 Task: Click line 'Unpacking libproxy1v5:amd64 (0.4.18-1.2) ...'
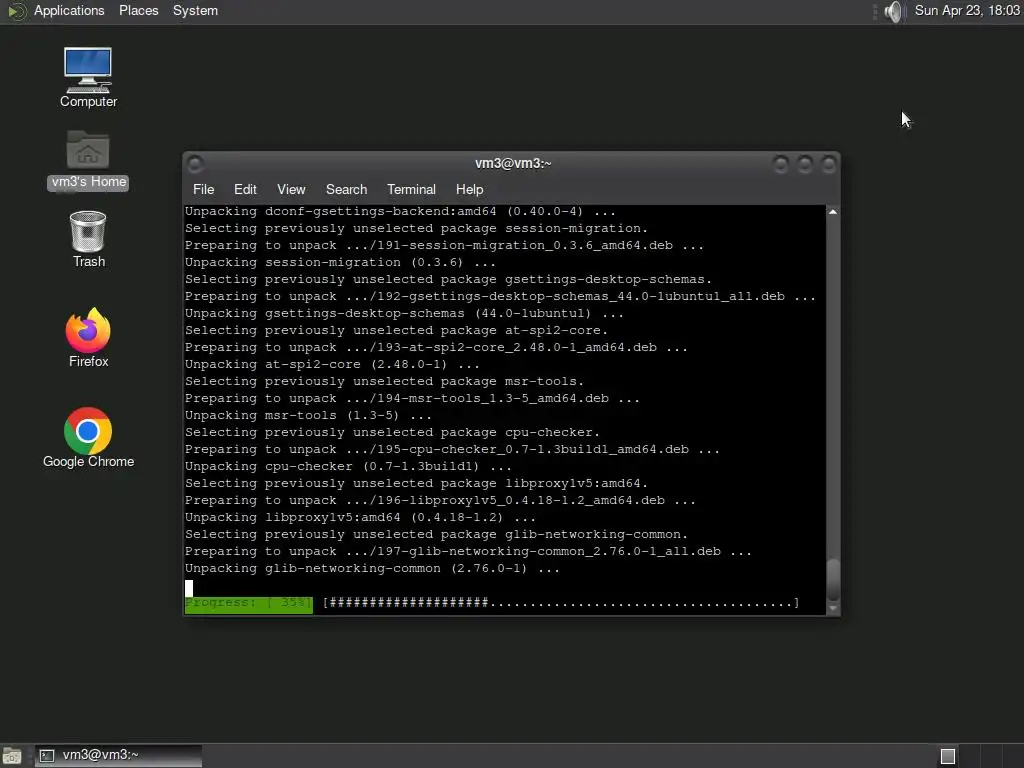tap(360, 517)
